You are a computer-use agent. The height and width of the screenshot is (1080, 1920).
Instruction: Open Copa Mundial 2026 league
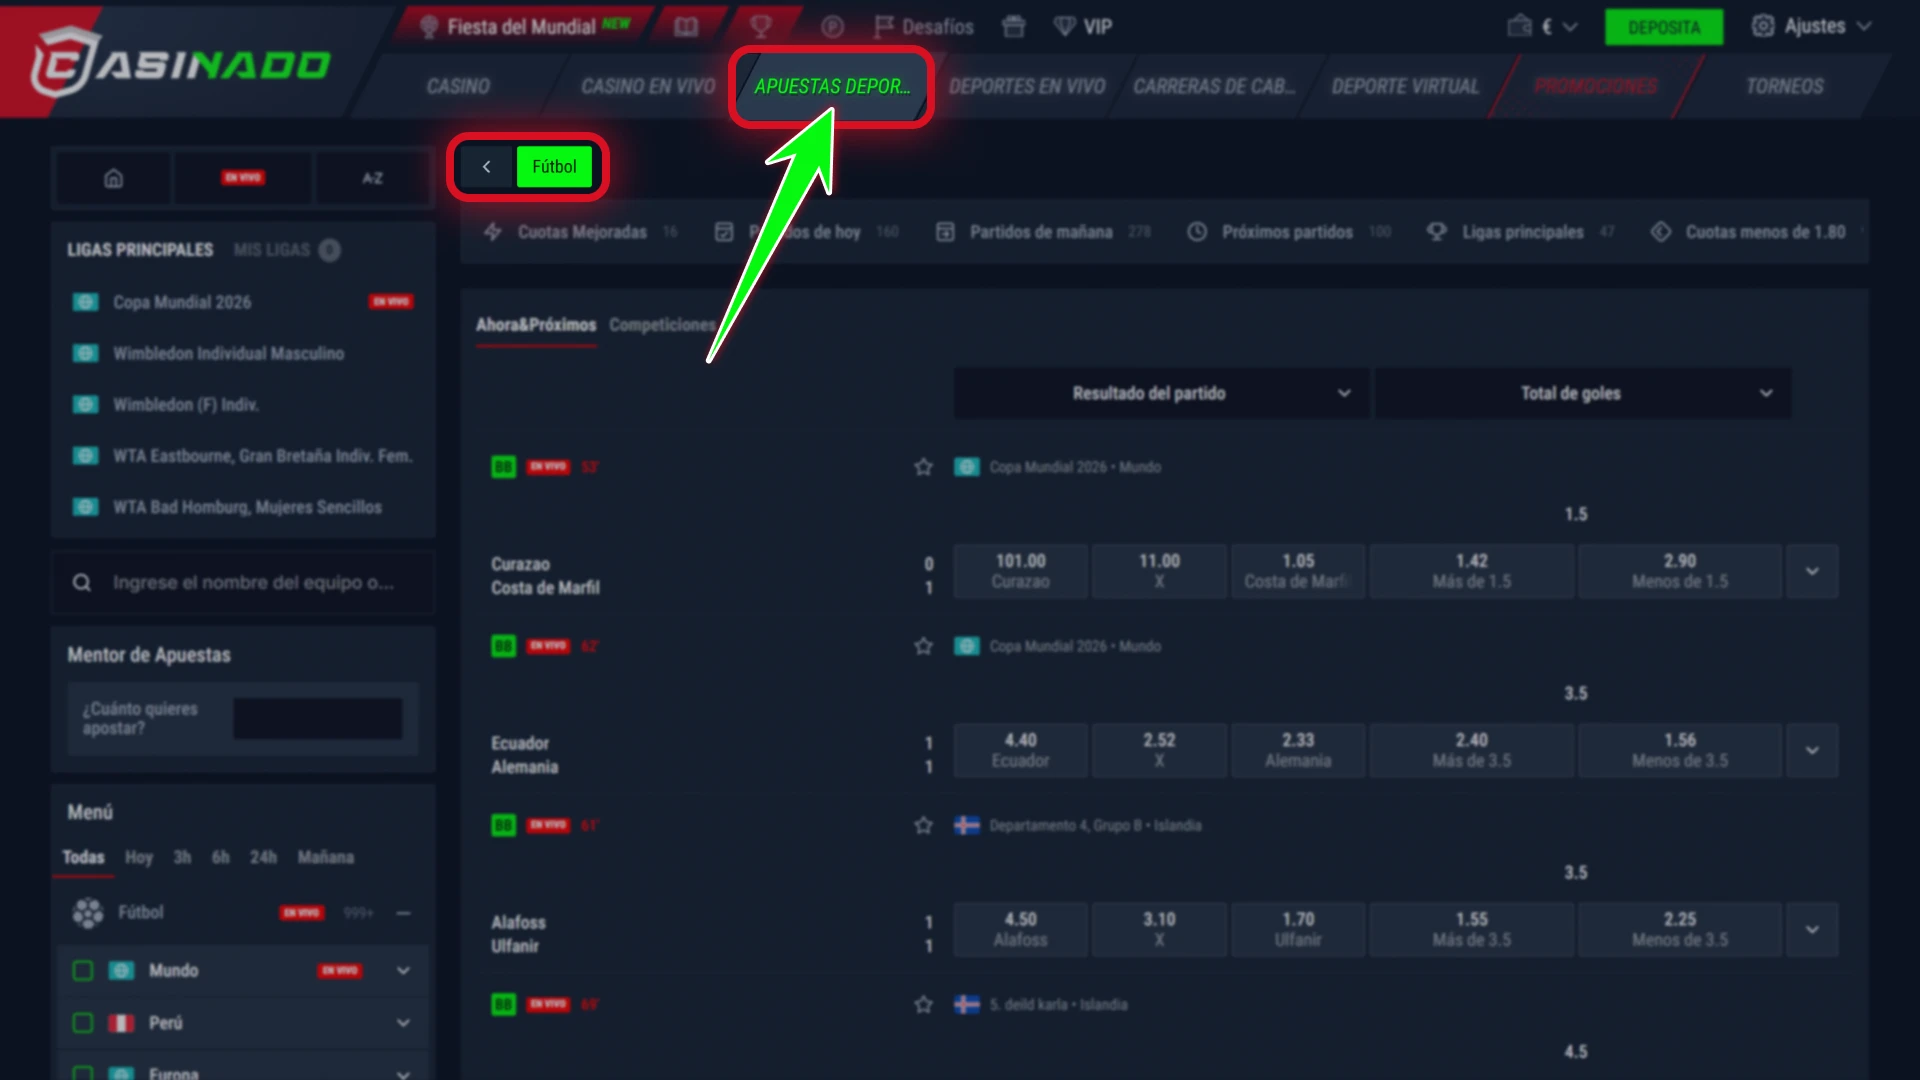pos(242,302)
